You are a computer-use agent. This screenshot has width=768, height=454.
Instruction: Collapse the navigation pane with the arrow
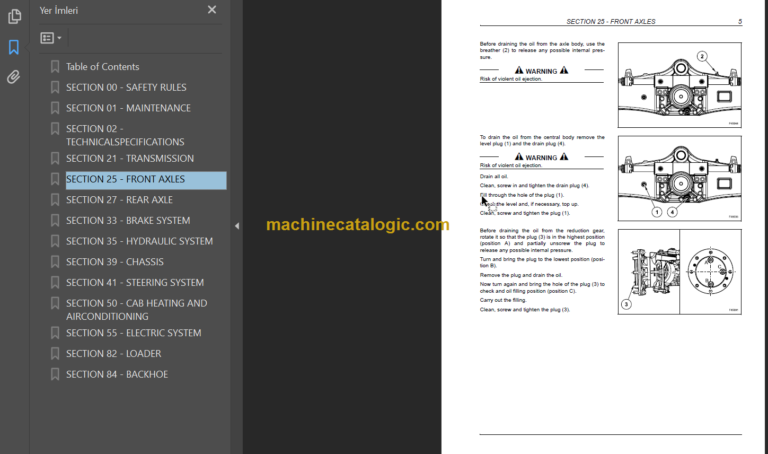pyautogui.click(x=237, y=226)
